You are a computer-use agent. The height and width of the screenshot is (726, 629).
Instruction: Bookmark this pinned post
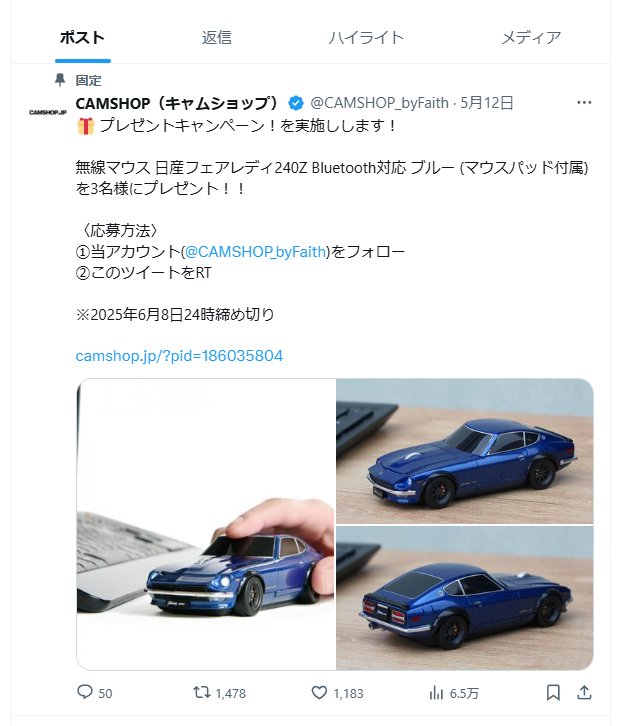point(553,693)
